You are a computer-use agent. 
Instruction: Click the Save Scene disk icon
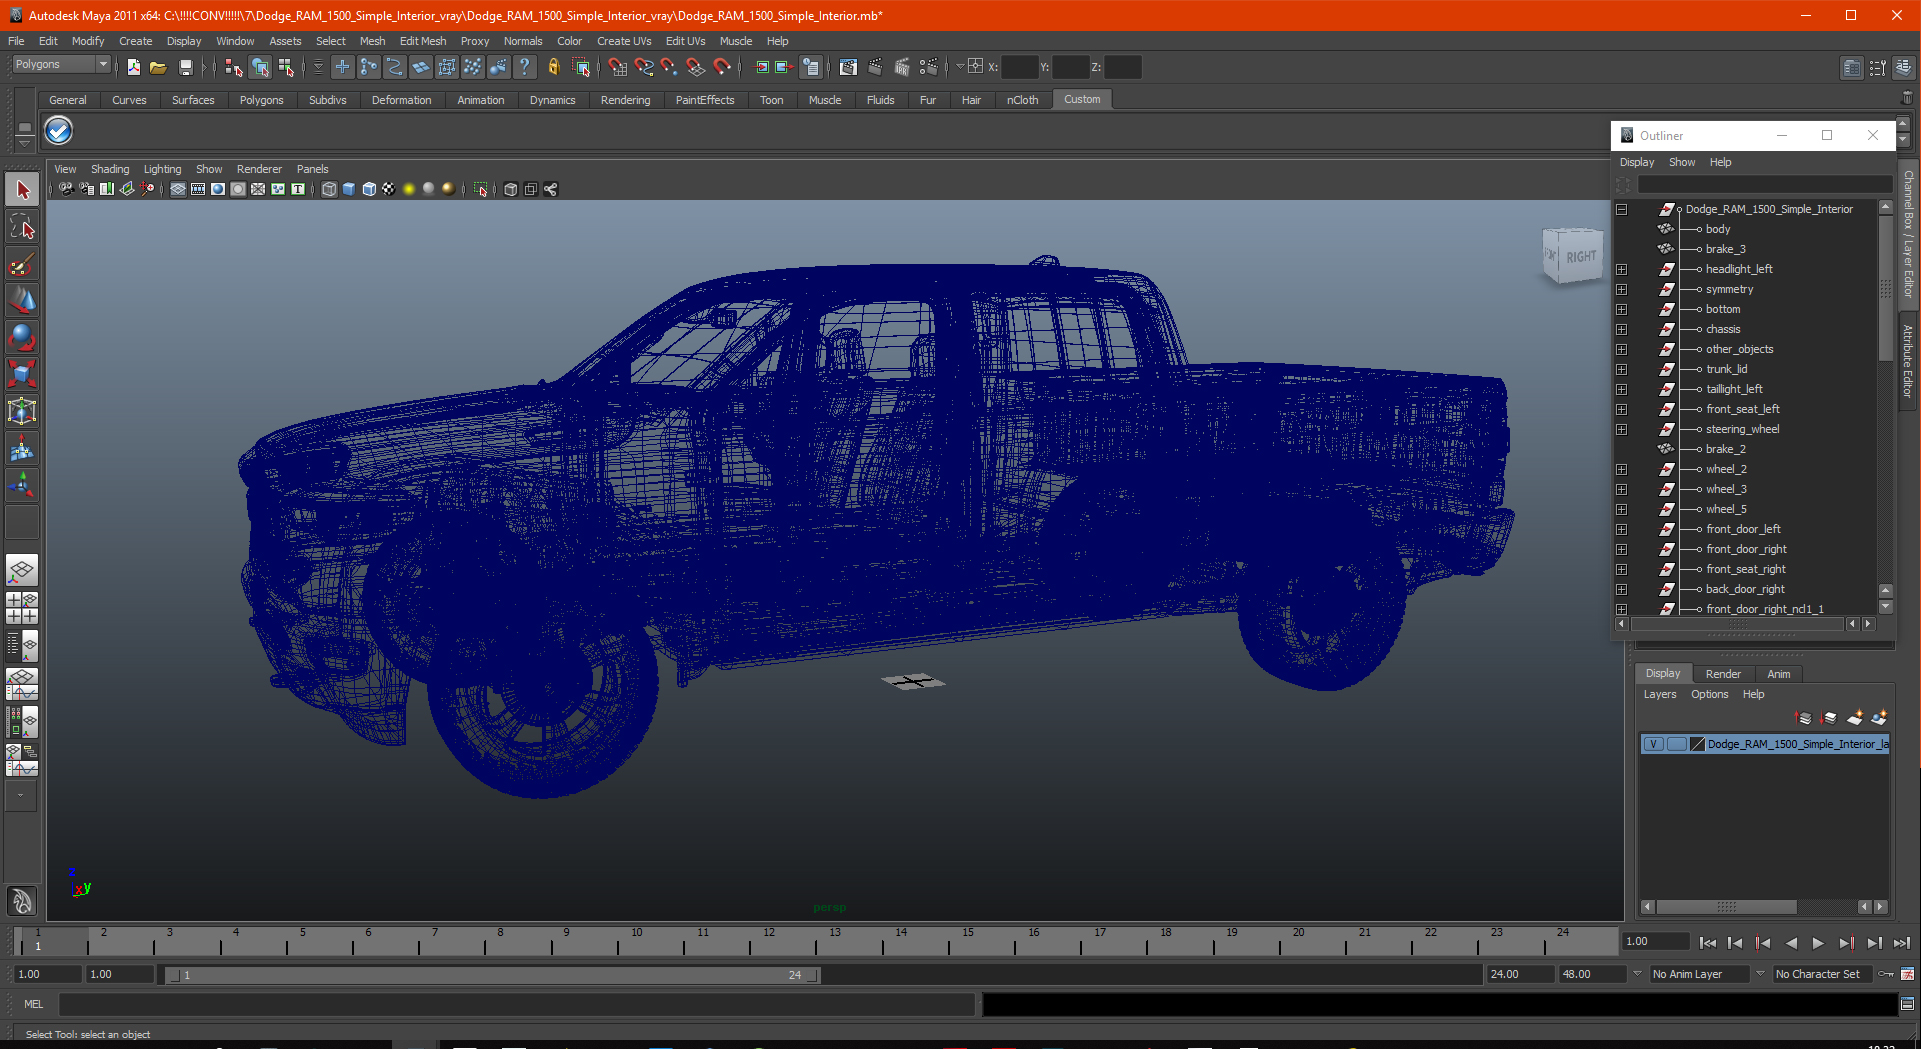tap(185, 67)
